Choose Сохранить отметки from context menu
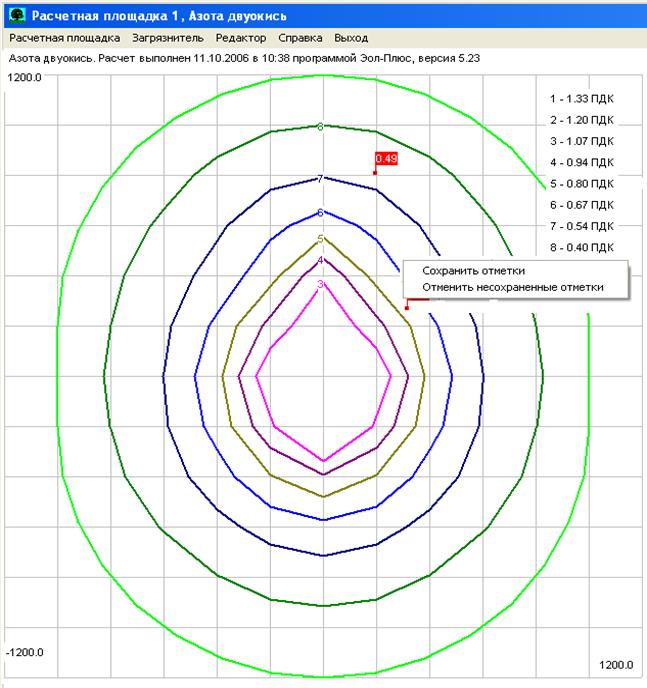Viewport: 647px width, 688px height. 473,270
